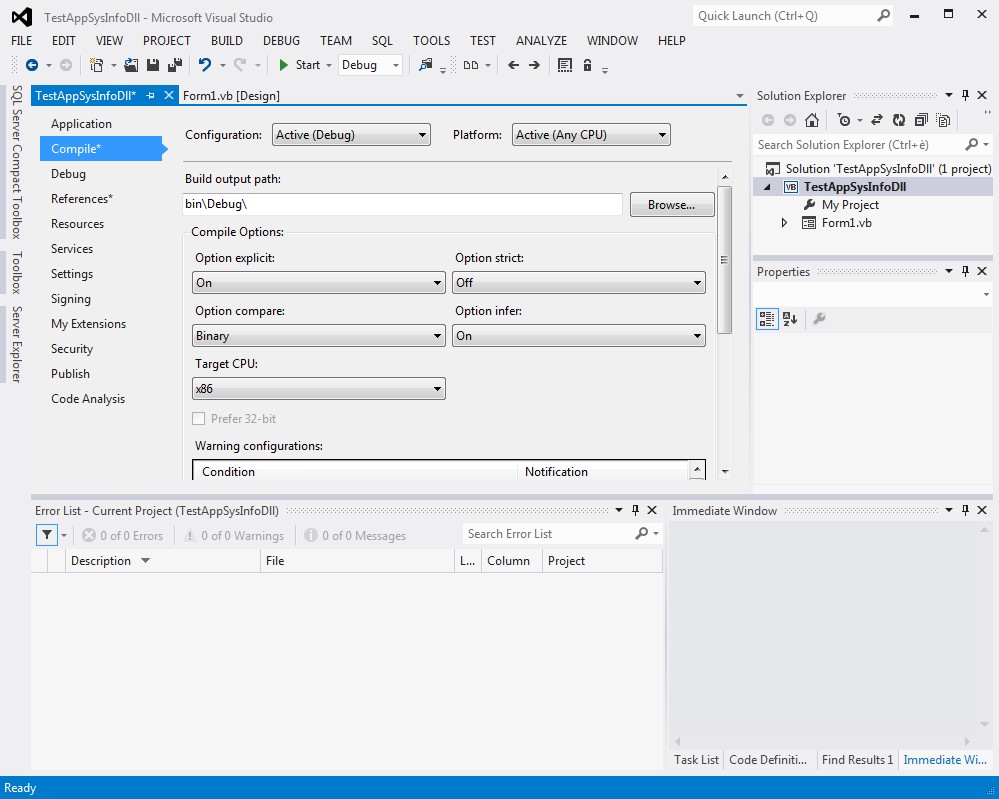Open the Option infer dropdown

[579, 336]
